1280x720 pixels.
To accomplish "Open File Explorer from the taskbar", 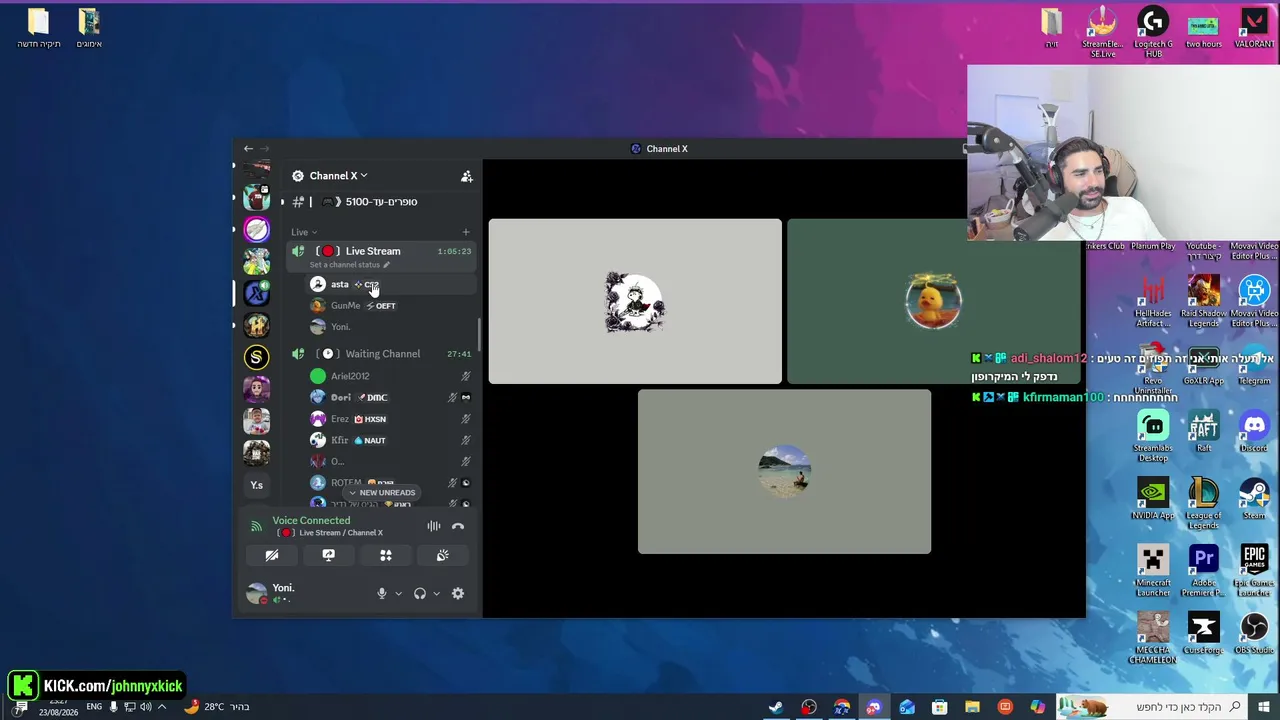I will (972, 707).
